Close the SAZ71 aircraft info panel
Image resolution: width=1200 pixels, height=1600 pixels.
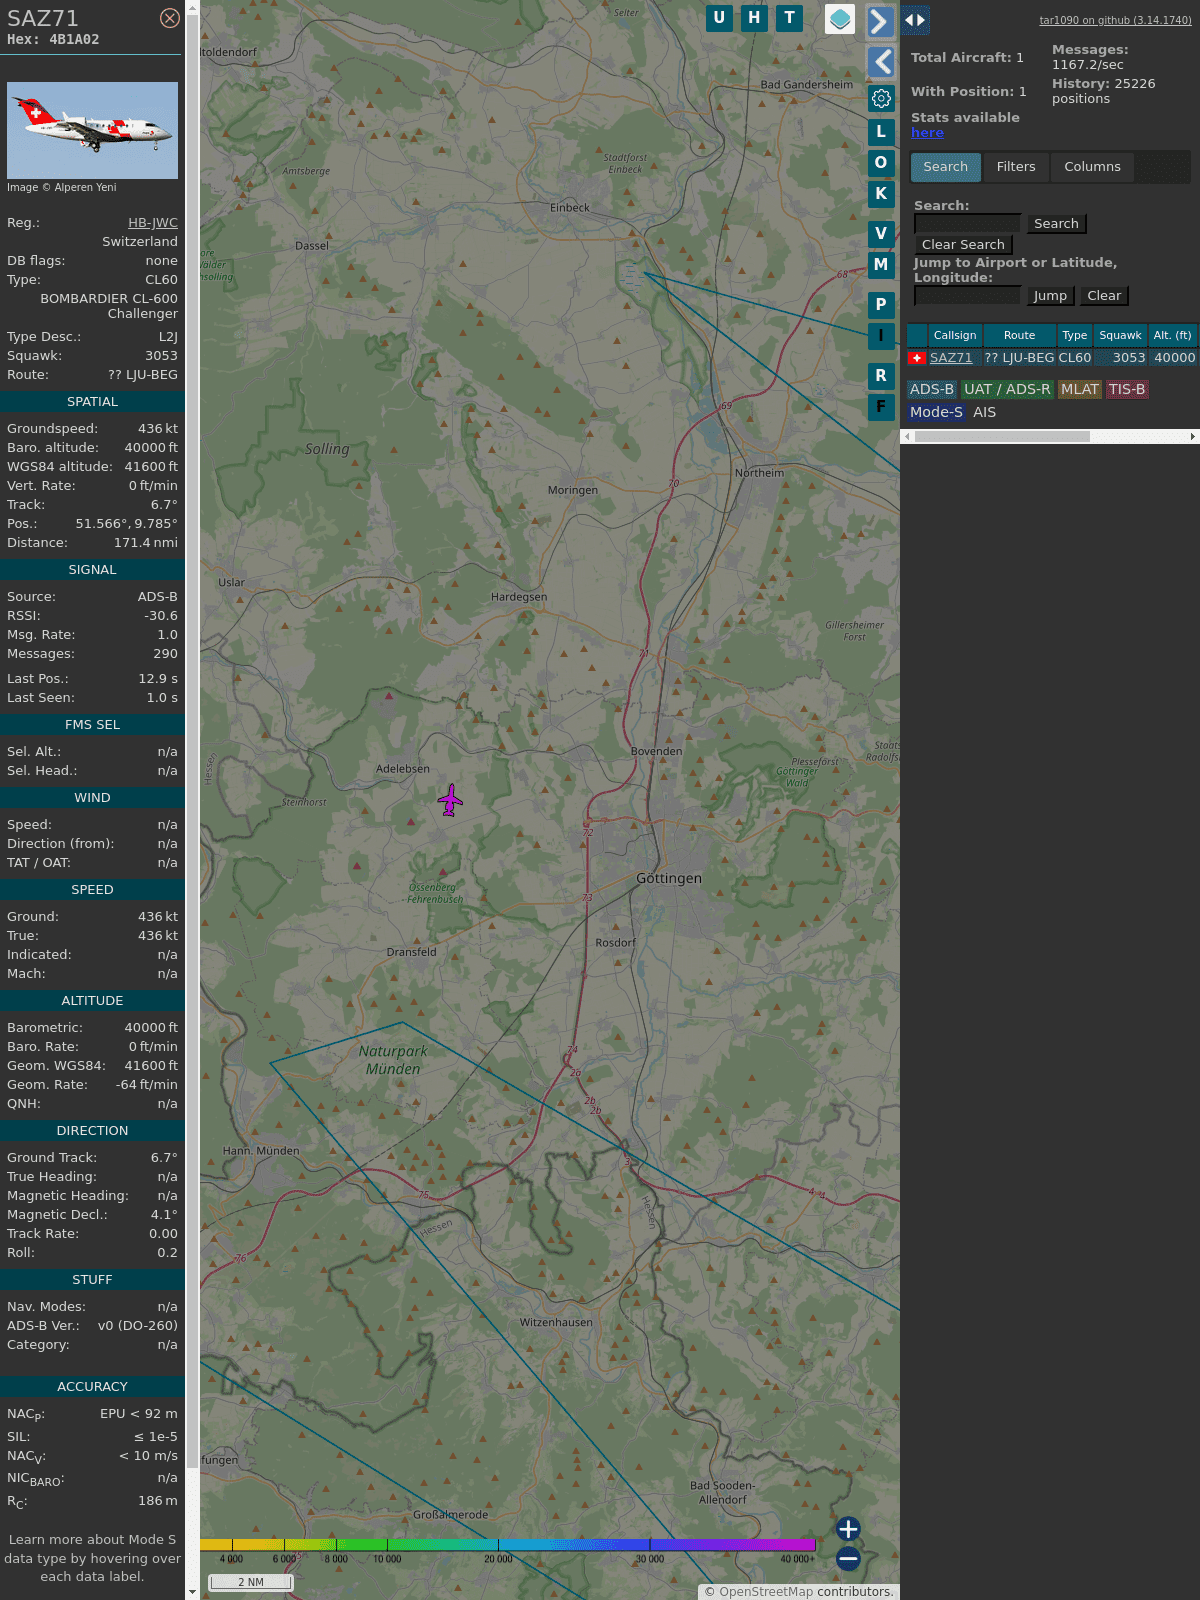tap(170, 18)
